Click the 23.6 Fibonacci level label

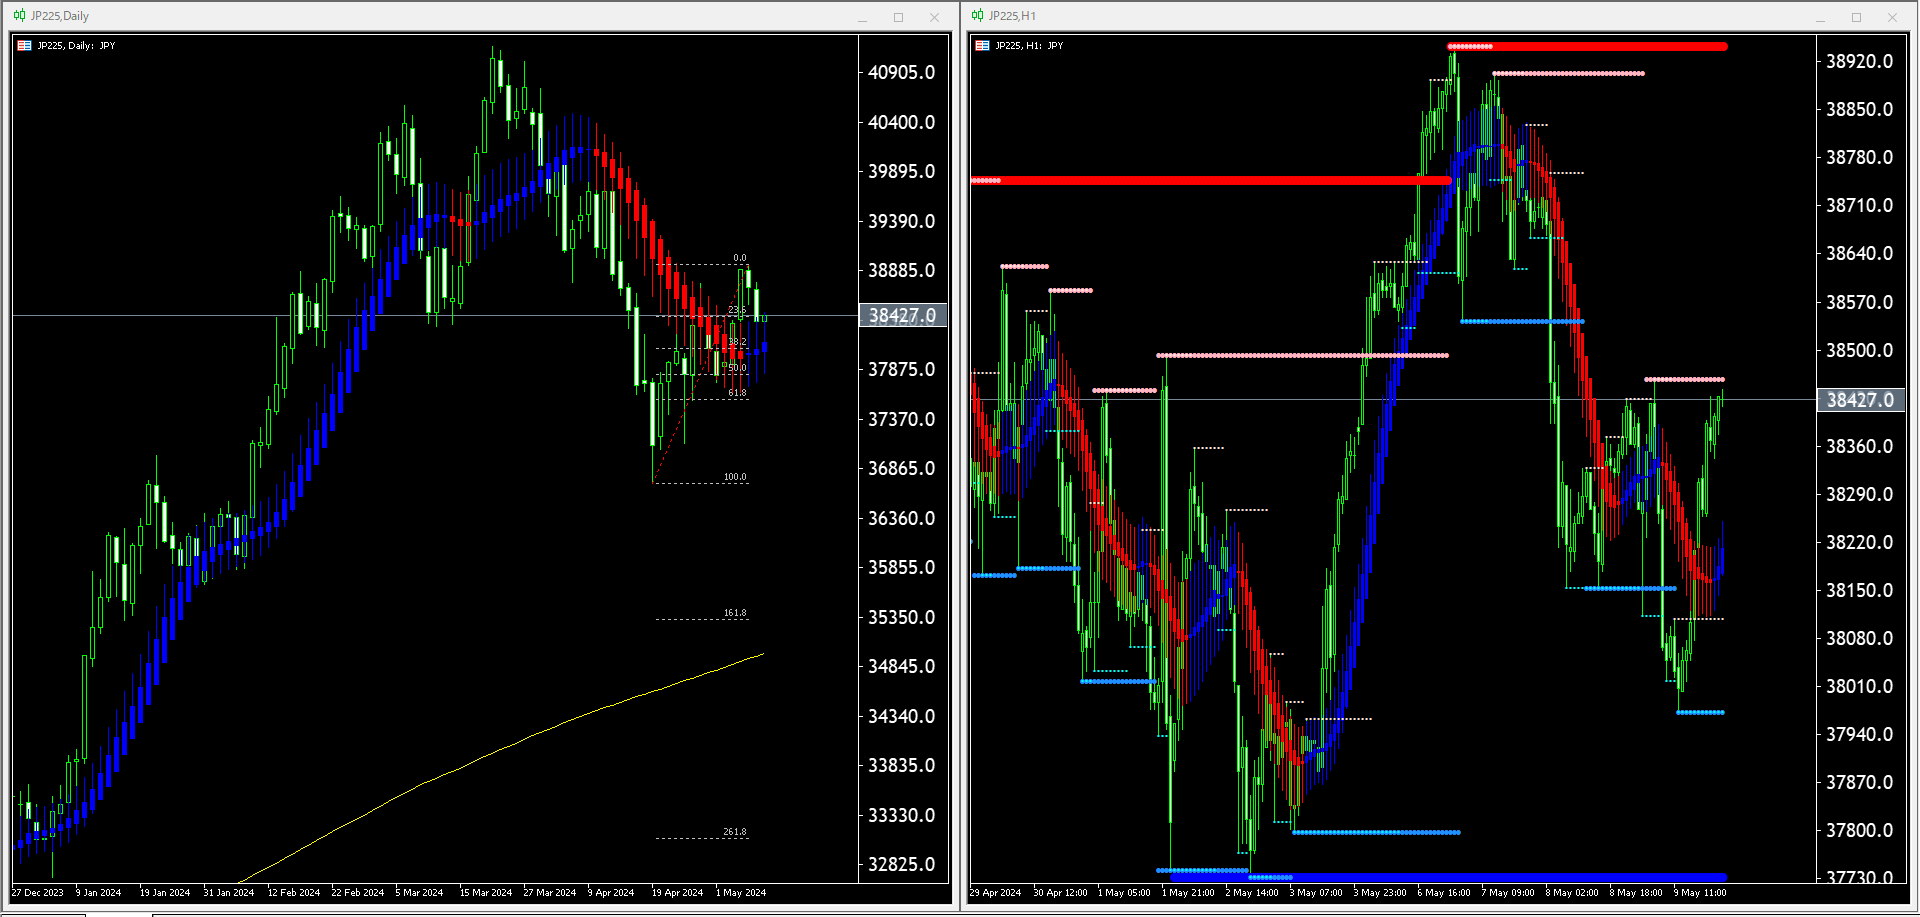(x=737, y=311)
